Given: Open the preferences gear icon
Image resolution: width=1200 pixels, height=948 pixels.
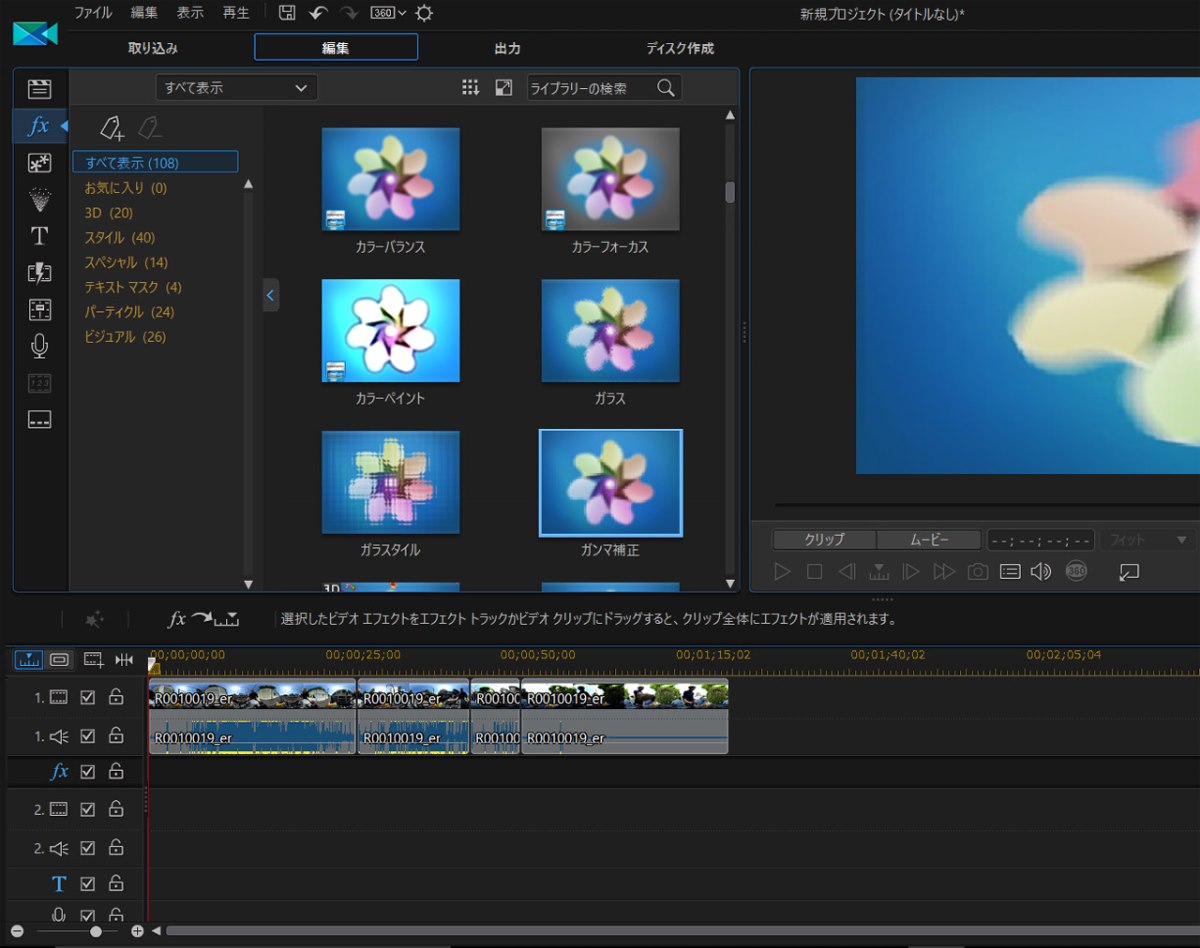Looking at the screenshot, I should click(425, 13).
